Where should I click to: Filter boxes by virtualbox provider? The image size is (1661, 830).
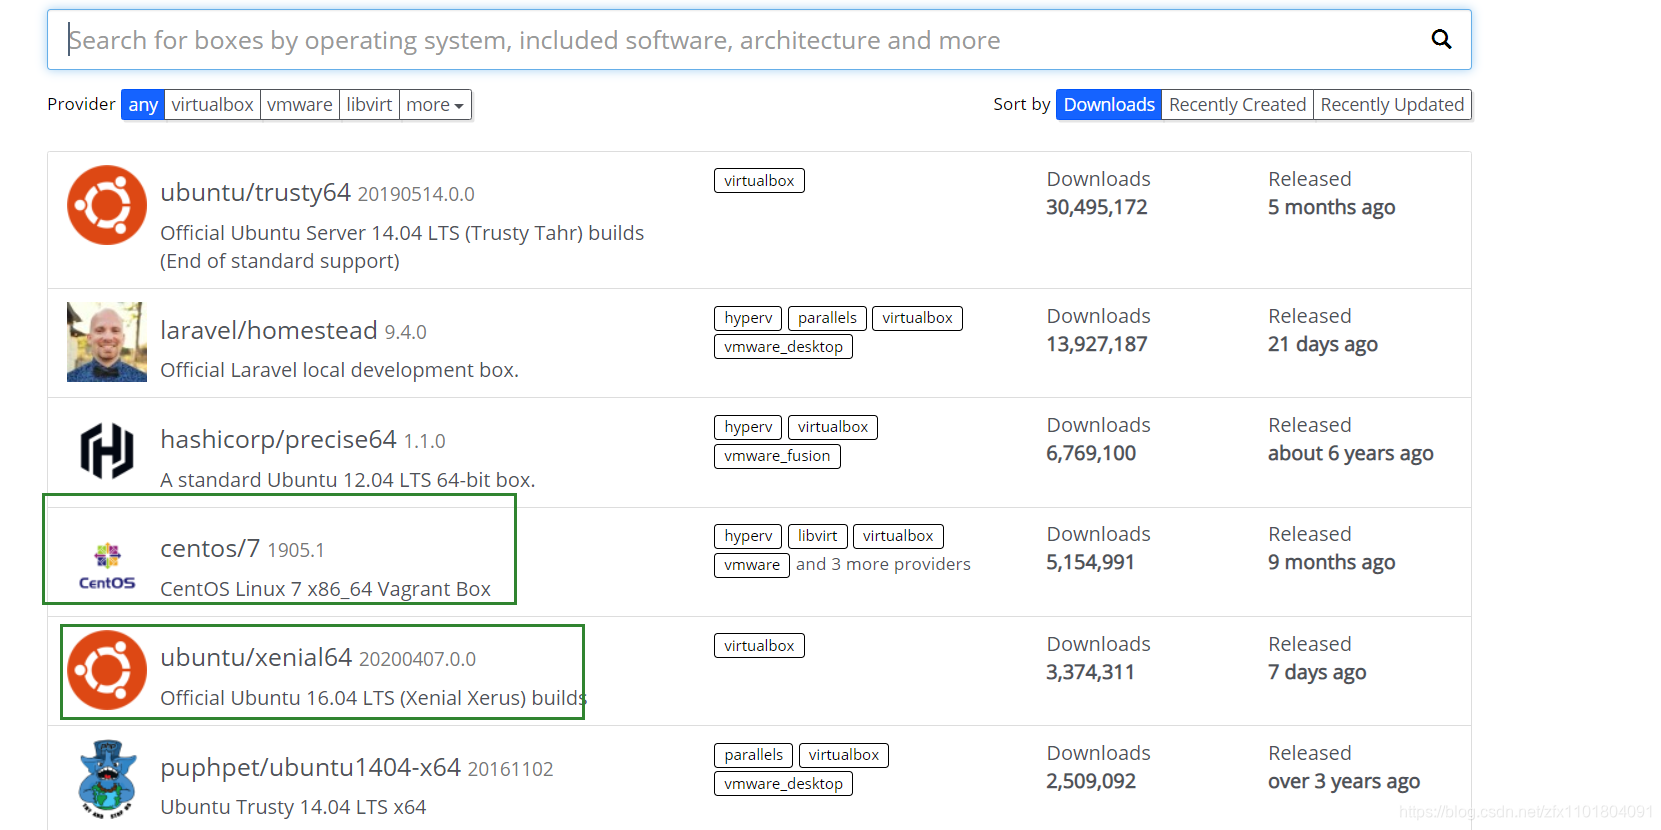pos(212,105)
